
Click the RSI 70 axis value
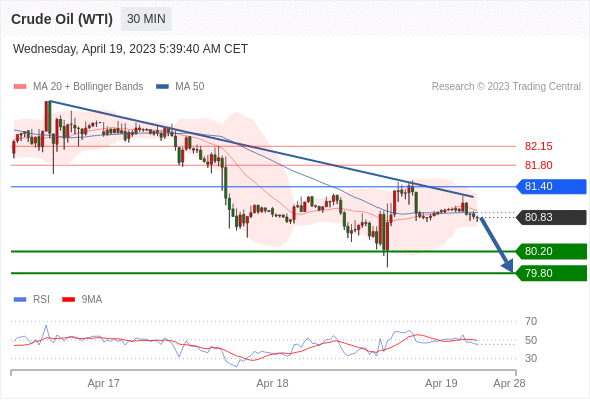[531, 321]
